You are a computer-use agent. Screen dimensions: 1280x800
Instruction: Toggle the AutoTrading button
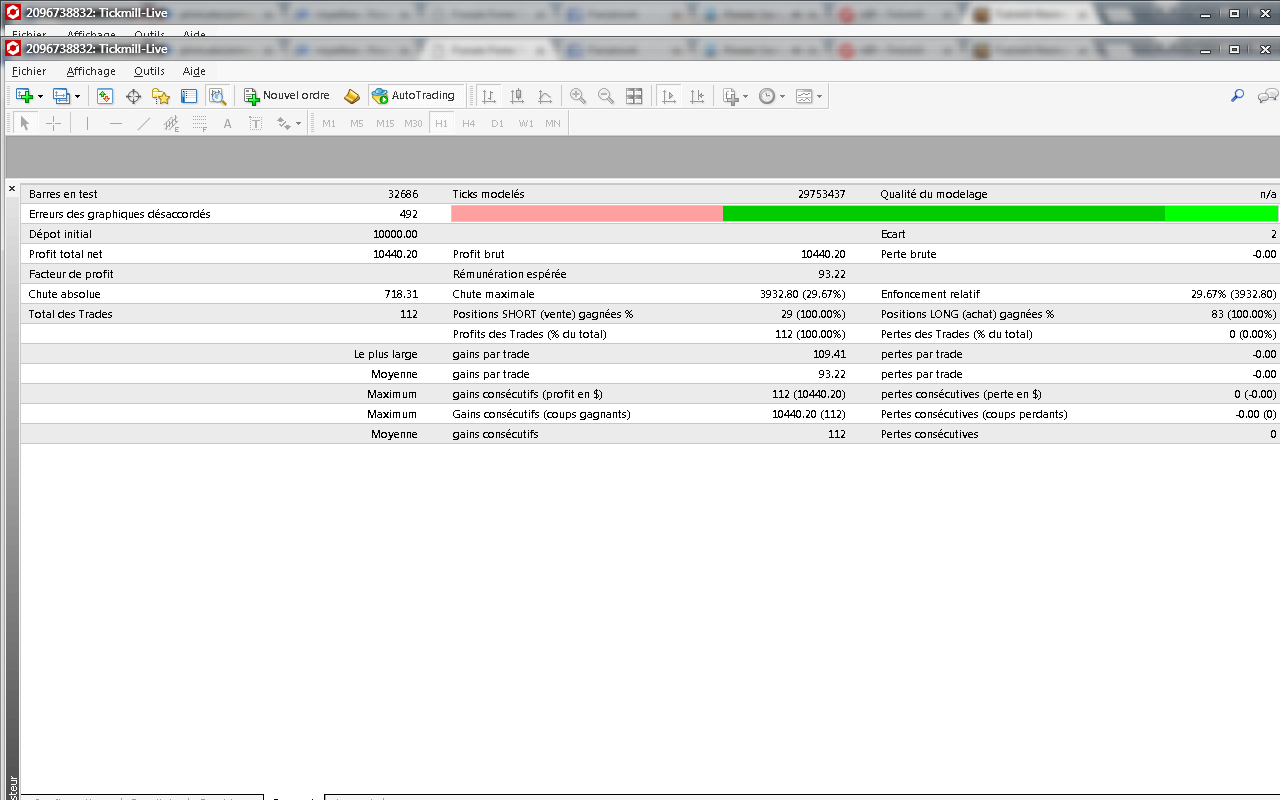click(414, 96)
